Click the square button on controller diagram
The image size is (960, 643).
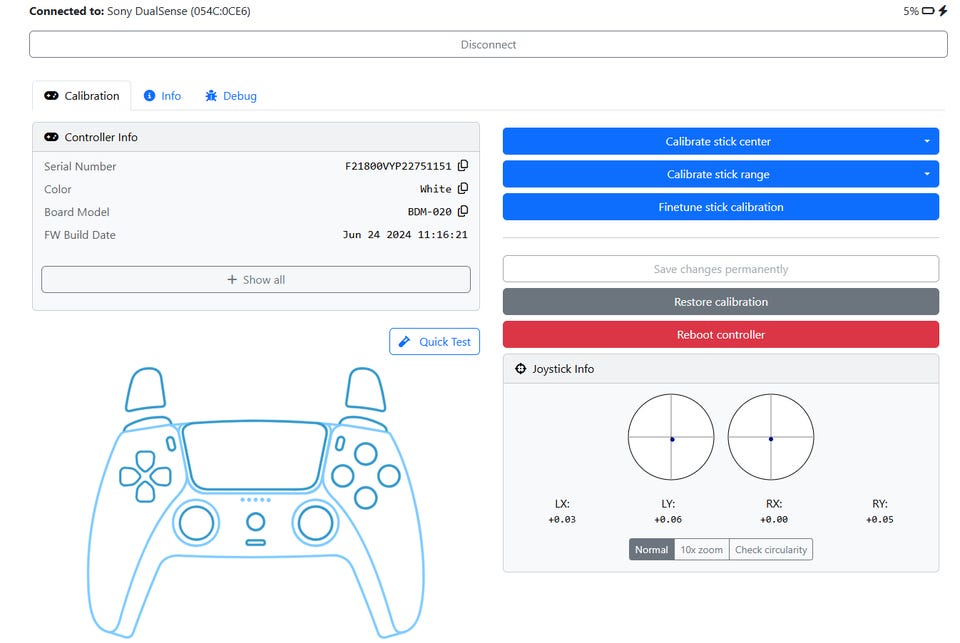(x=343, y=476)
